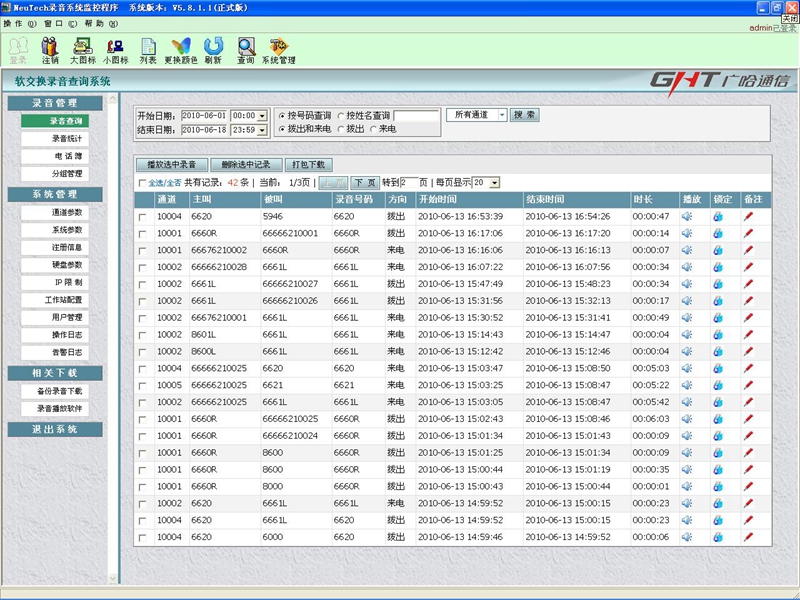
Task: Click the 注销 (logout) toolbar icon
Action: click(50, 50)
